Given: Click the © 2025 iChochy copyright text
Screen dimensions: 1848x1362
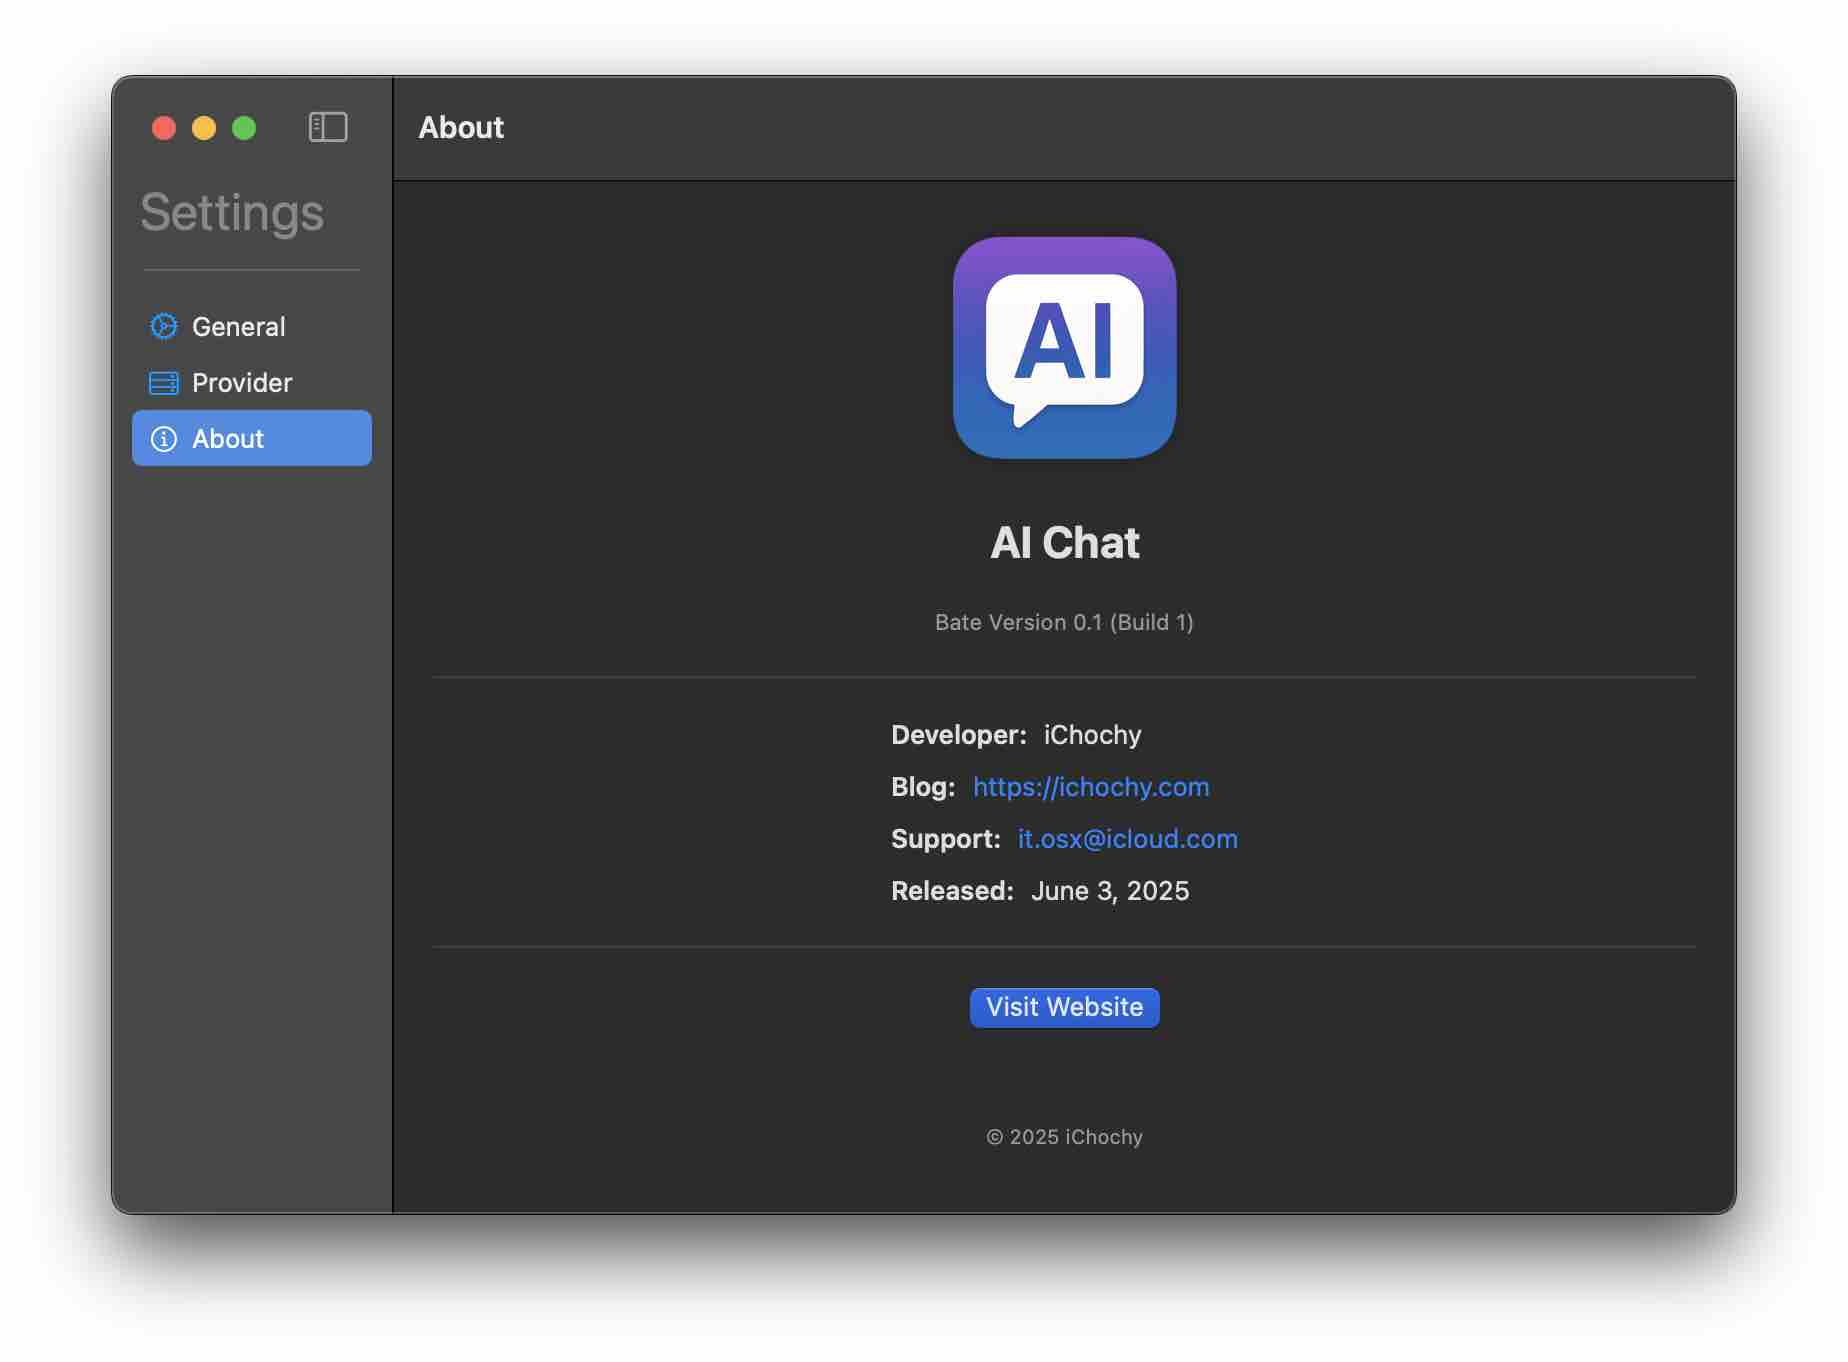Looking at the screenshot, I should (1064, 1137).
